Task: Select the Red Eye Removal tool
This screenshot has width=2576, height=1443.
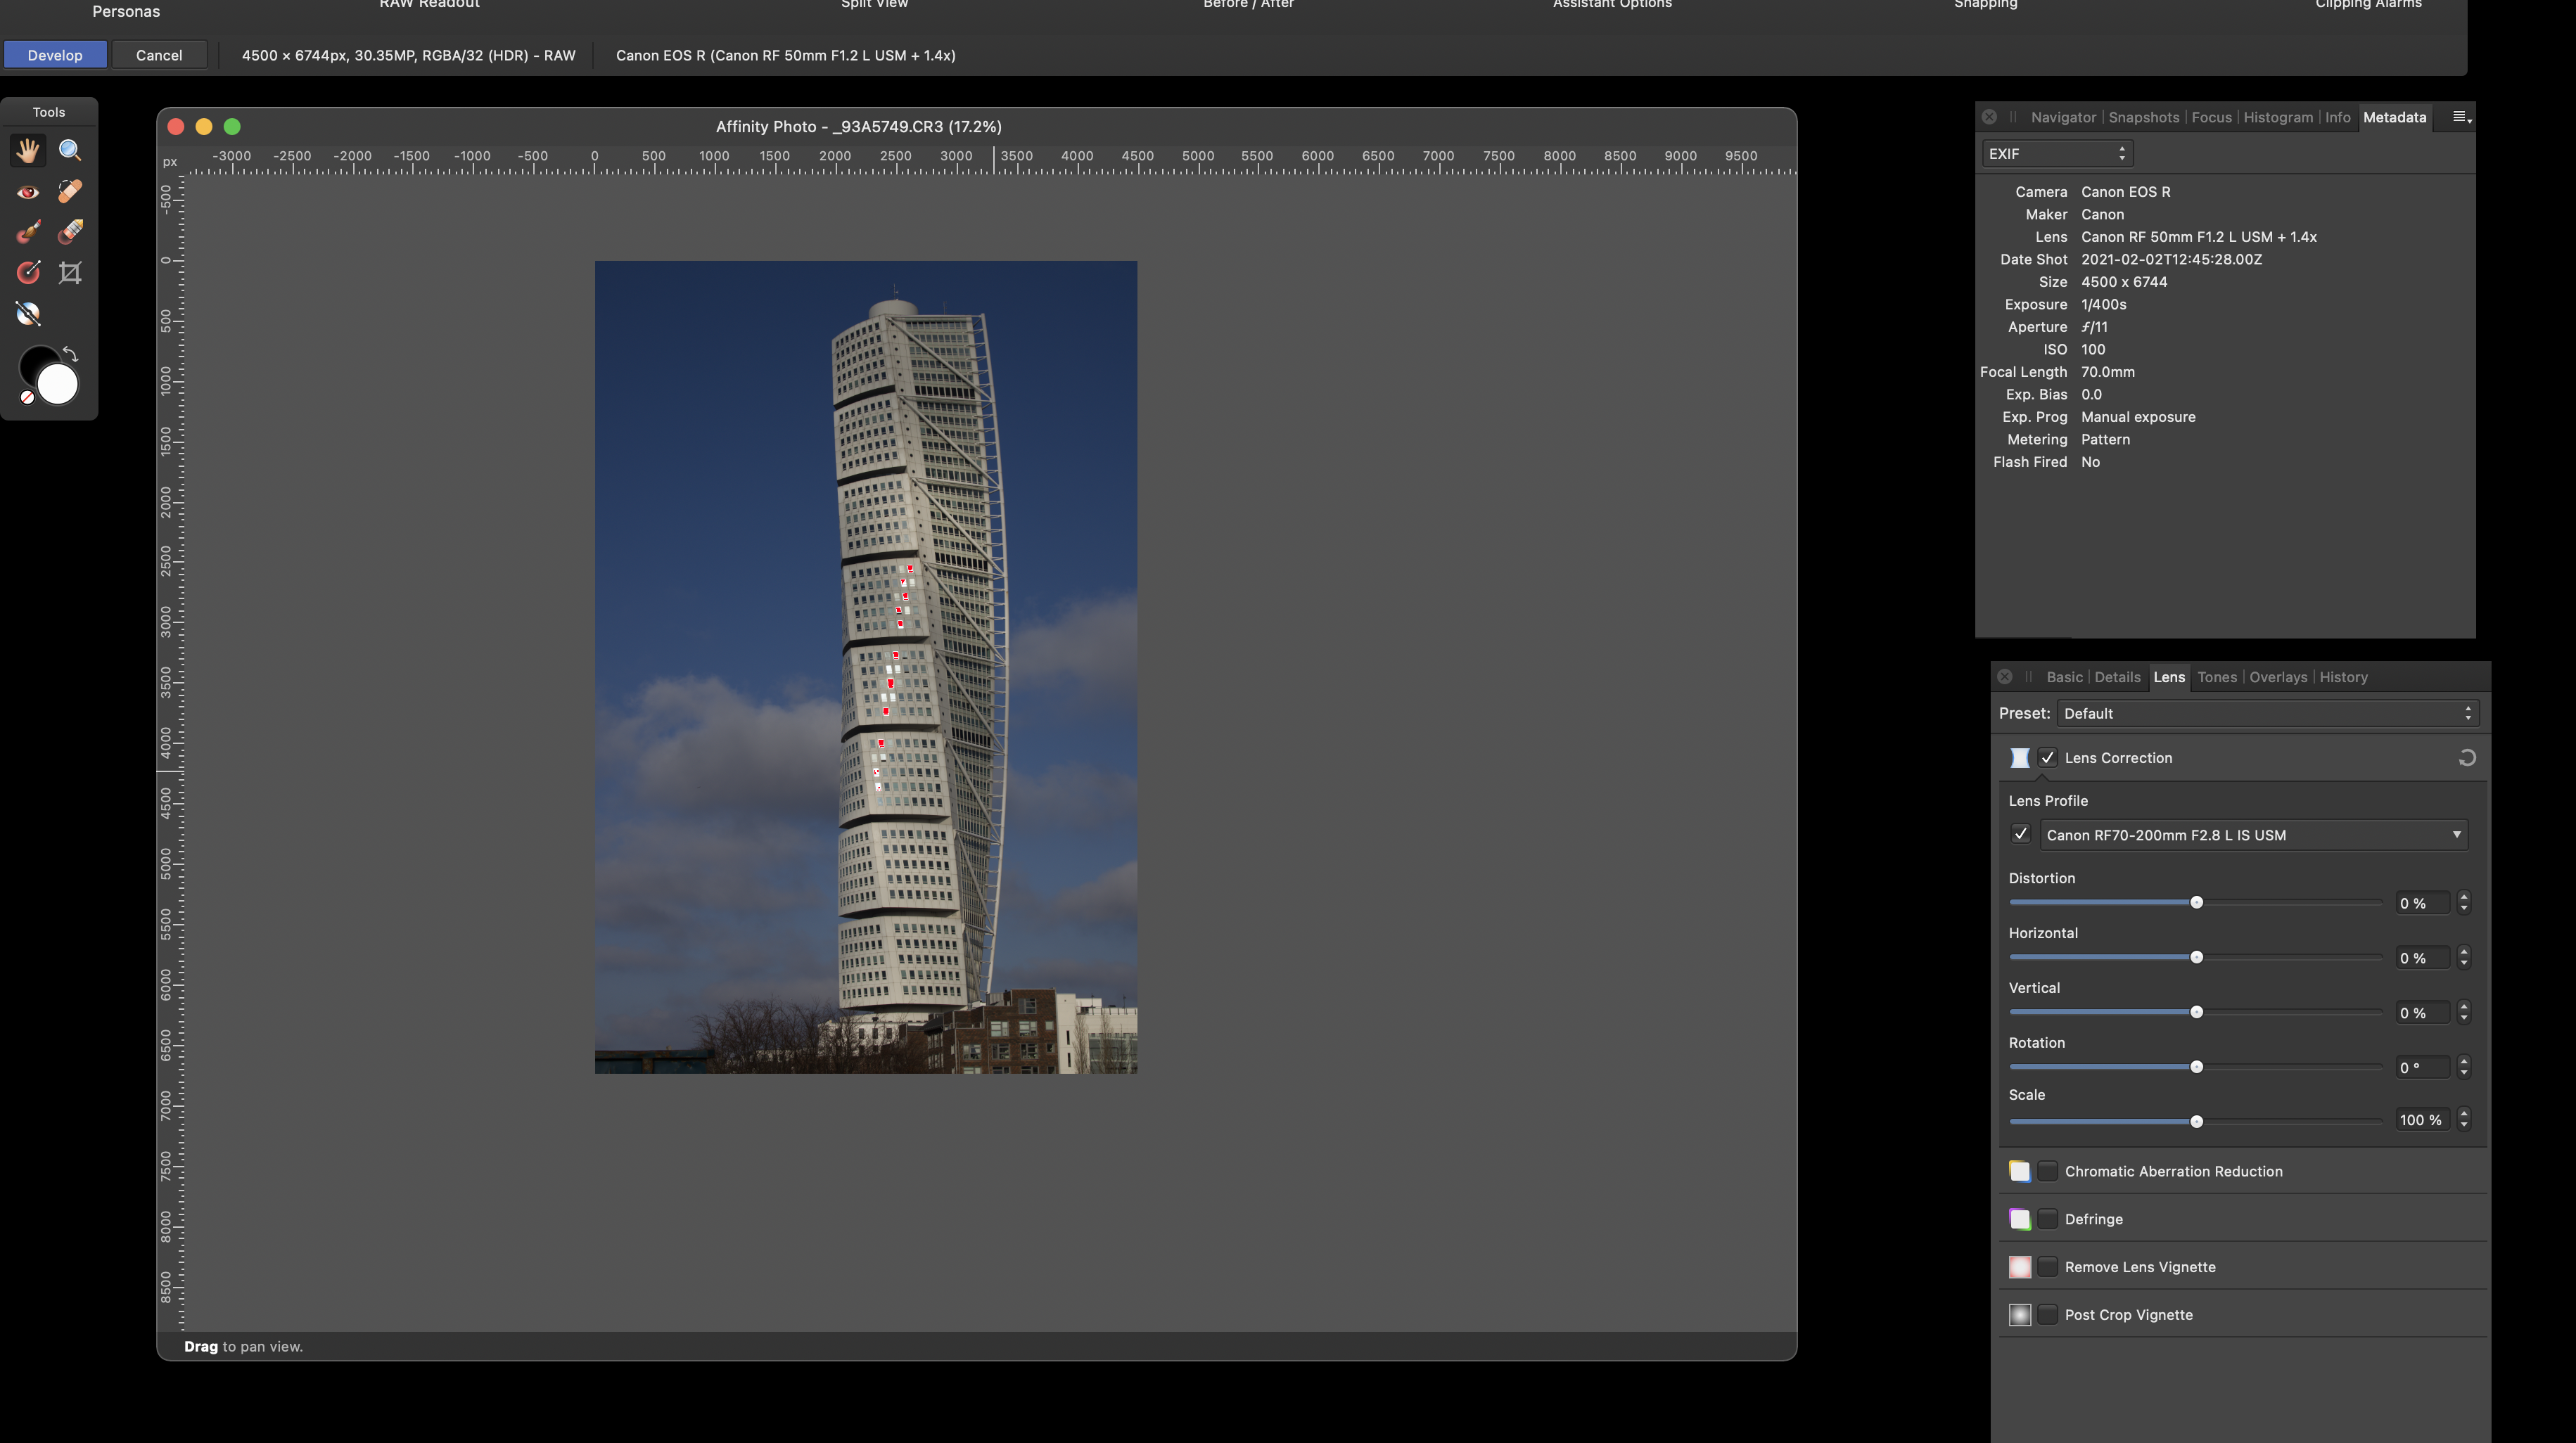Action: tap(28, 191)
